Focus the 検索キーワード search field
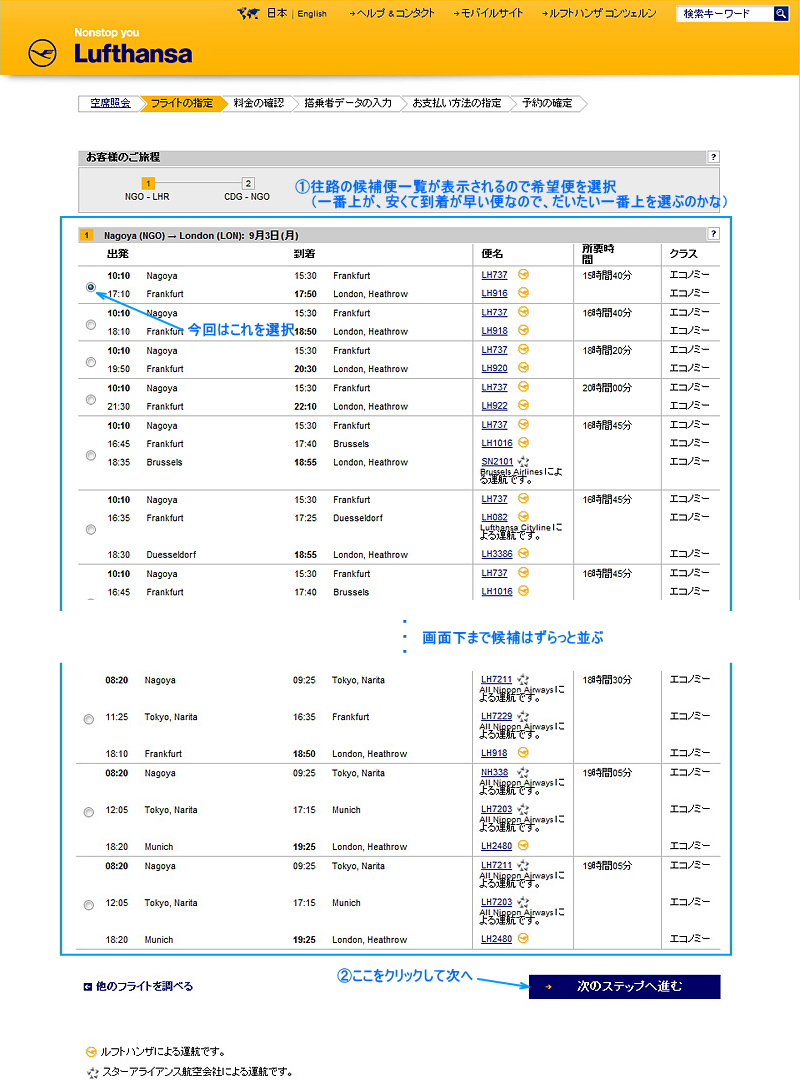The width and height of the screenshot is (800, 1087). [724, 13]
